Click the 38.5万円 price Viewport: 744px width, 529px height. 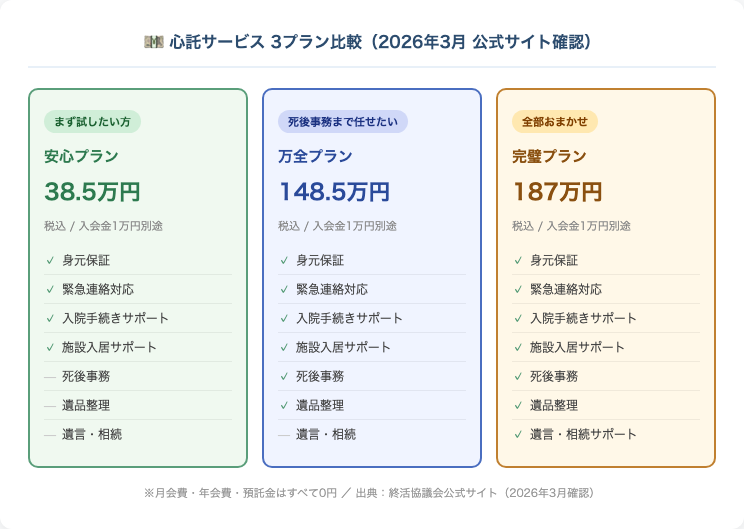click(x=92, y=192)
